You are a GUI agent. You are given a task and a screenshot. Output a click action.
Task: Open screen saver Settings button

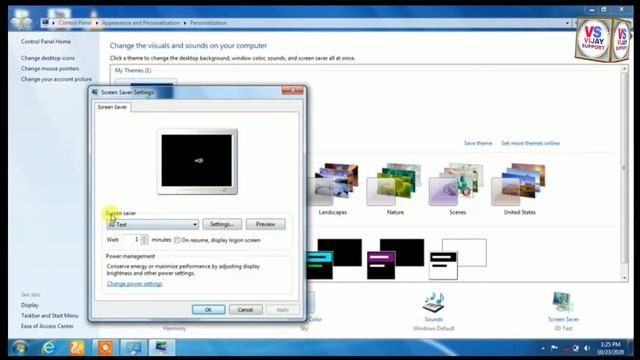(222, 224)
